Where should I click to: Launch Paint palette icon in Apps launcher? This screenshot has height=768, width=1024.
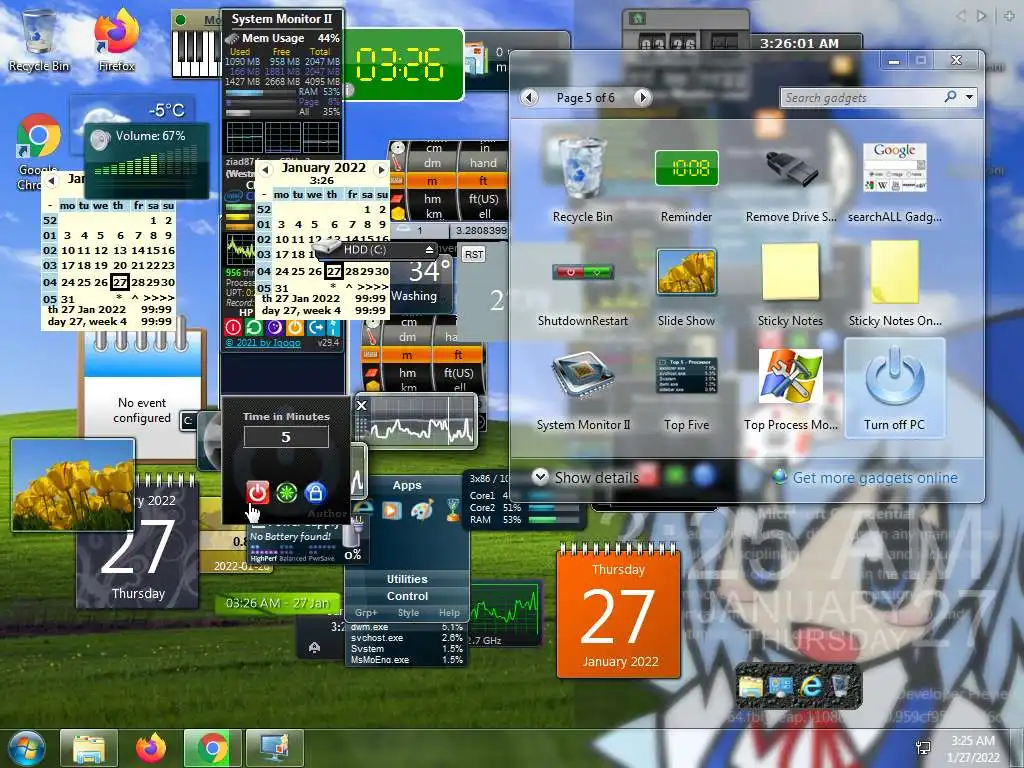click(422, 509)
